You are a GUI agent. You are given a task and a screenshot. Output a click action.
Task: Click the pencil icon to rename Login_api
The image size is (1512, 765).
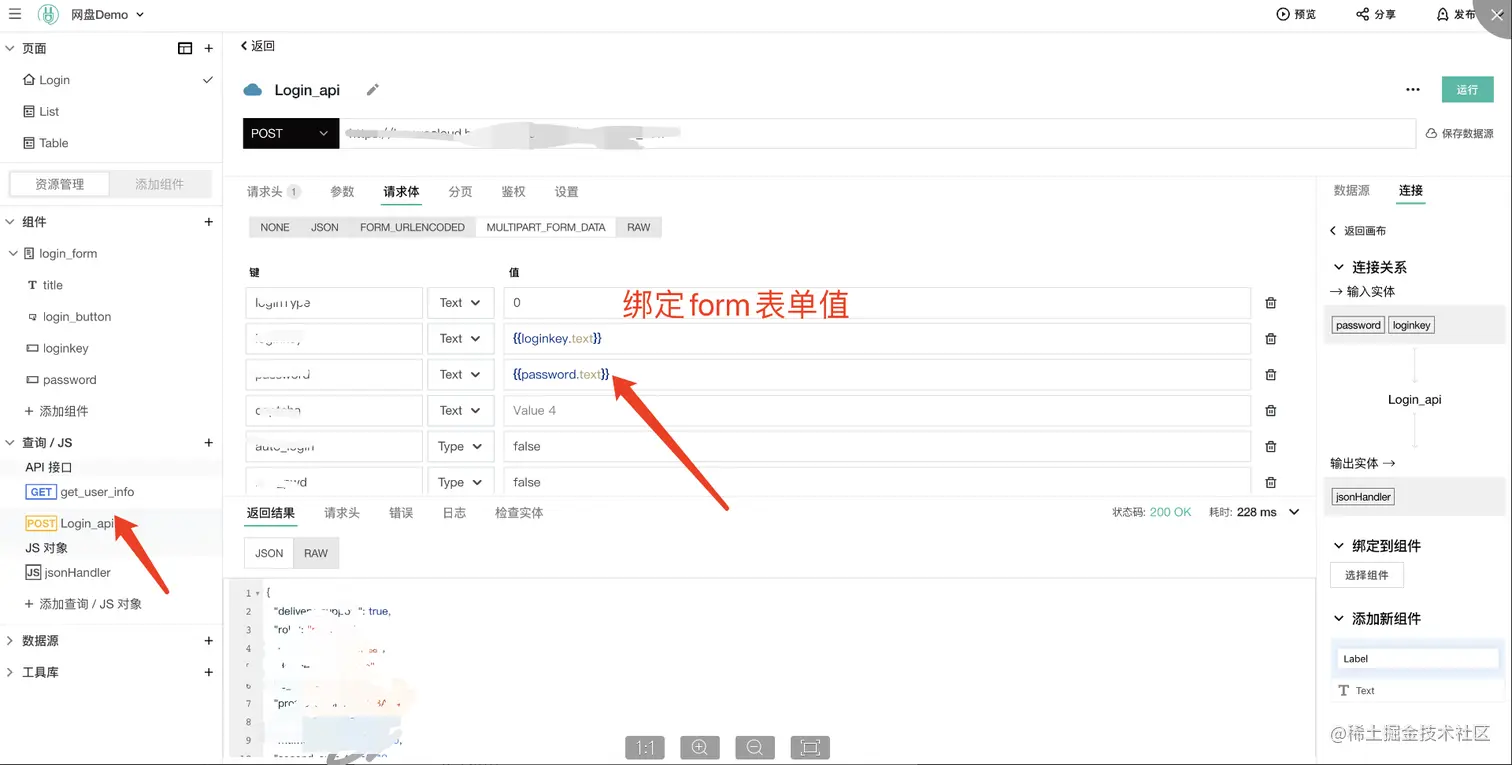pos(371,89)
